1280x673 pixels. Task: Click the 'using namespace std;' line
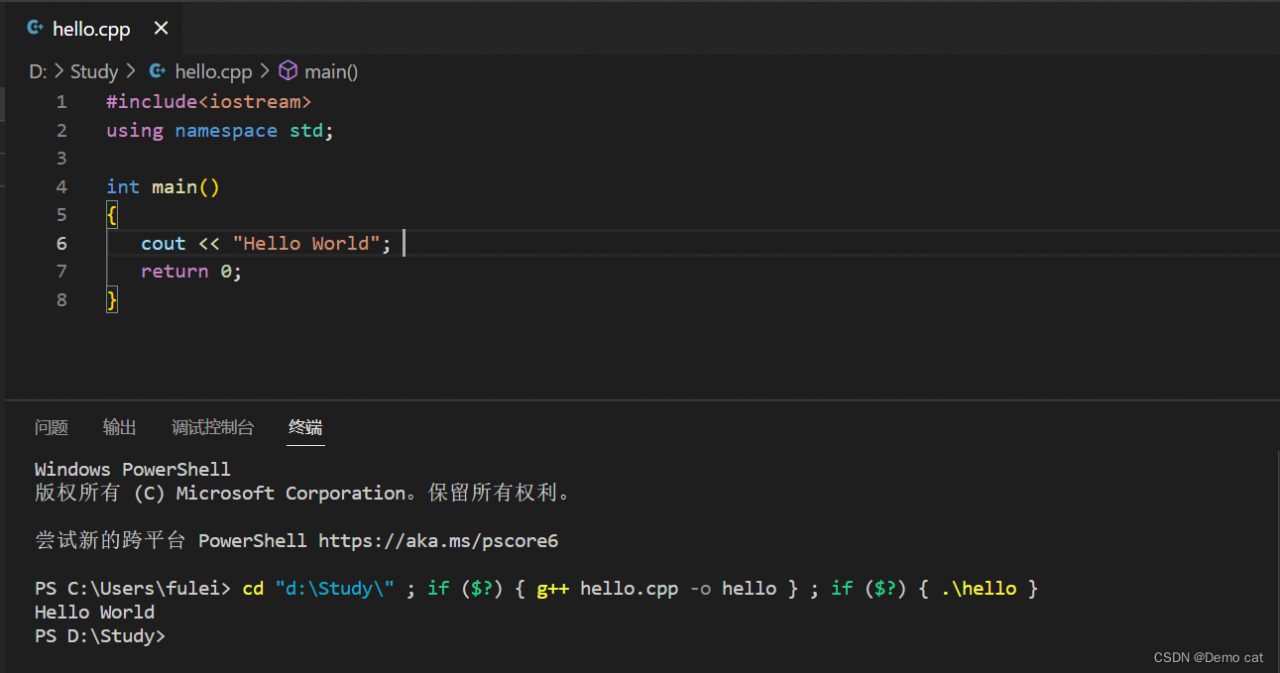click(x=220, y=130)
